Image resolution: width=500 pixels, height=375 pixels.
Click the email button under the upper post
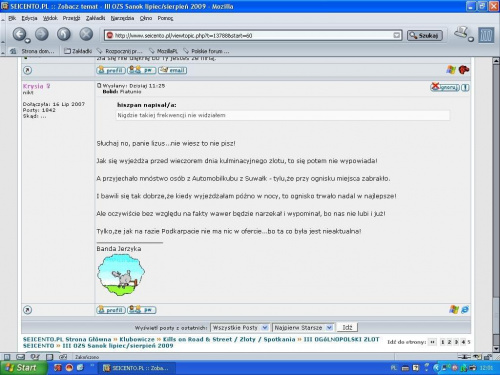click(x=173, y=70)
